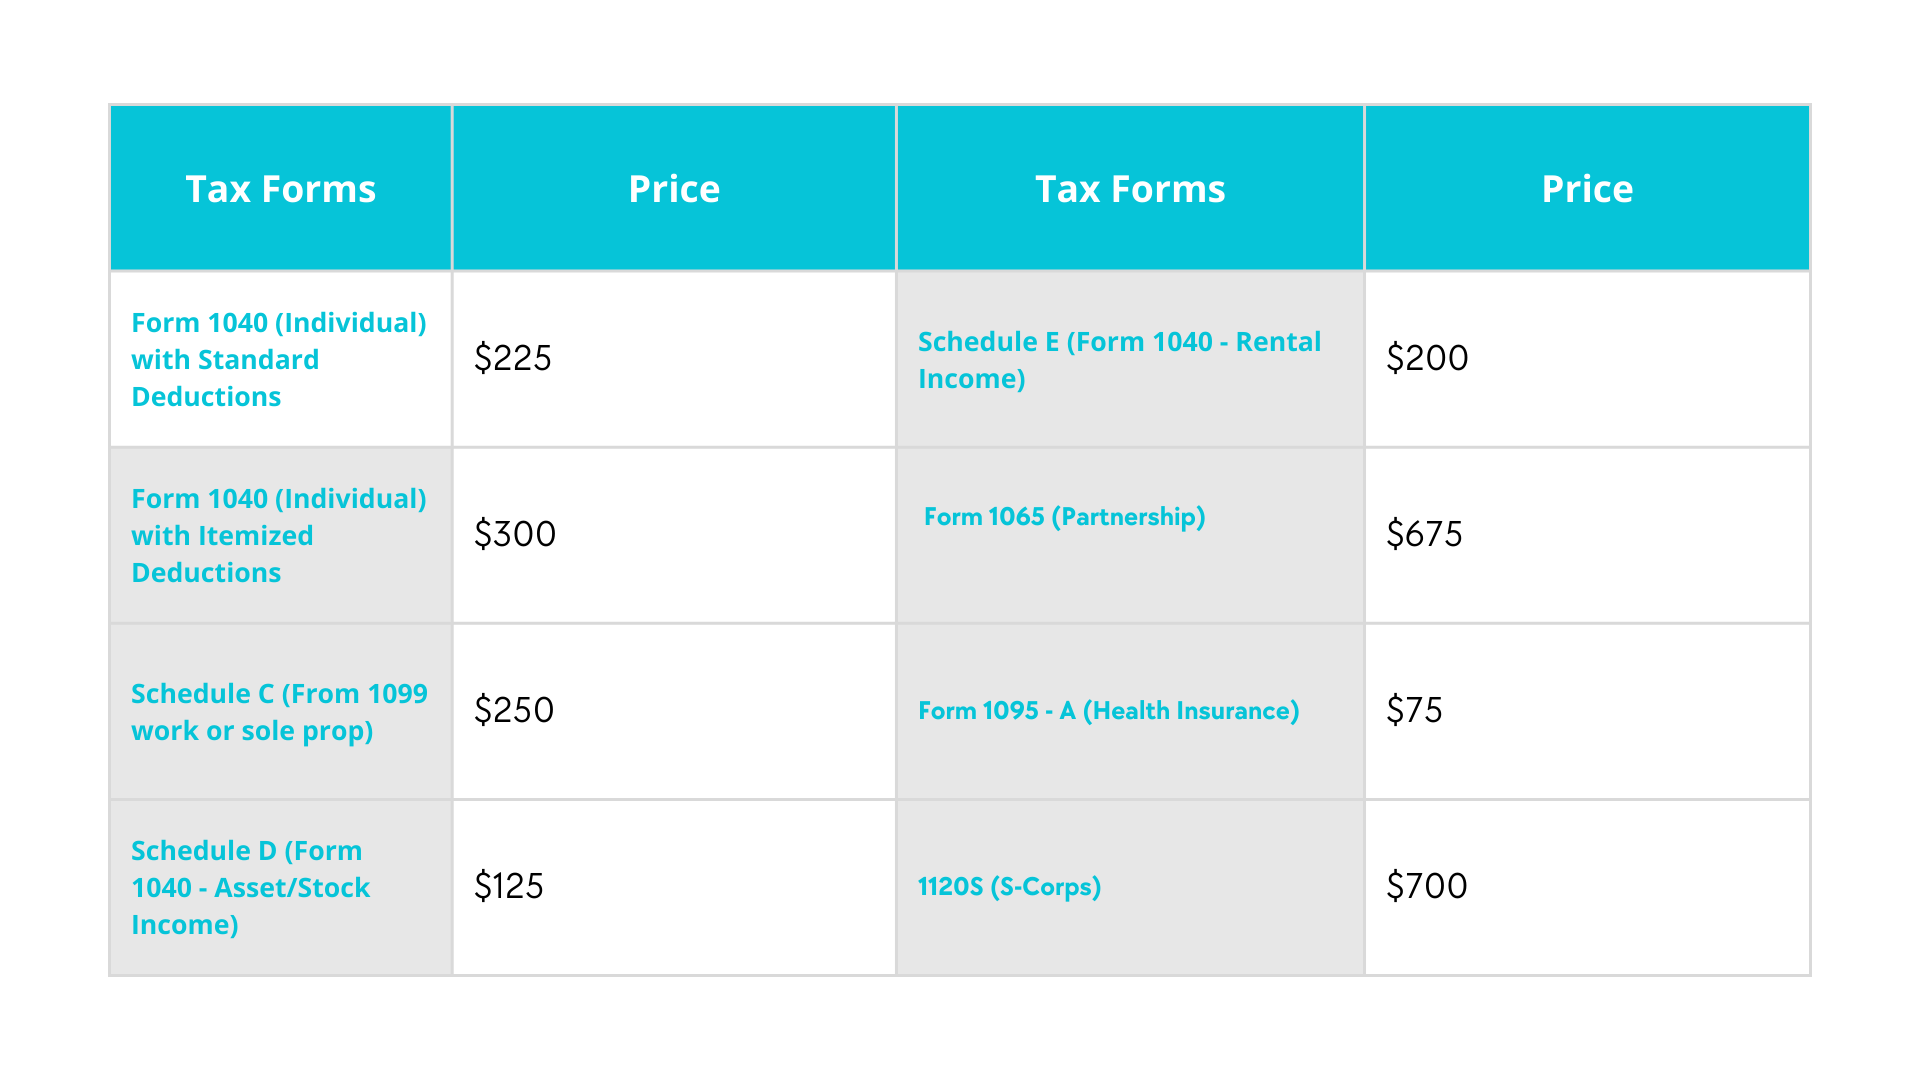Select the $700 price cell
Screen dimensions: 1920x1080
[1587, 887]
